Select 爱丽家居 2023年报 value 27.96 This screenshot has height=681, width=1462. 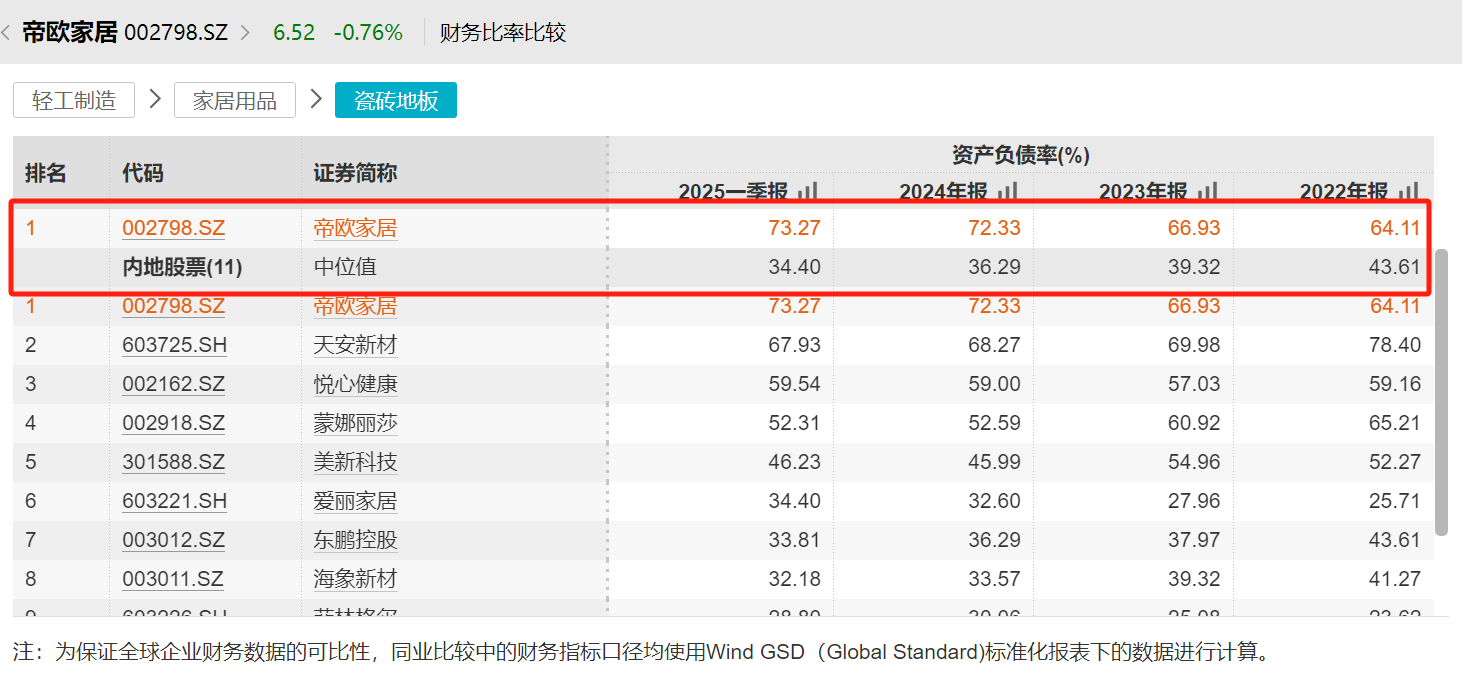click(1194, 501)
